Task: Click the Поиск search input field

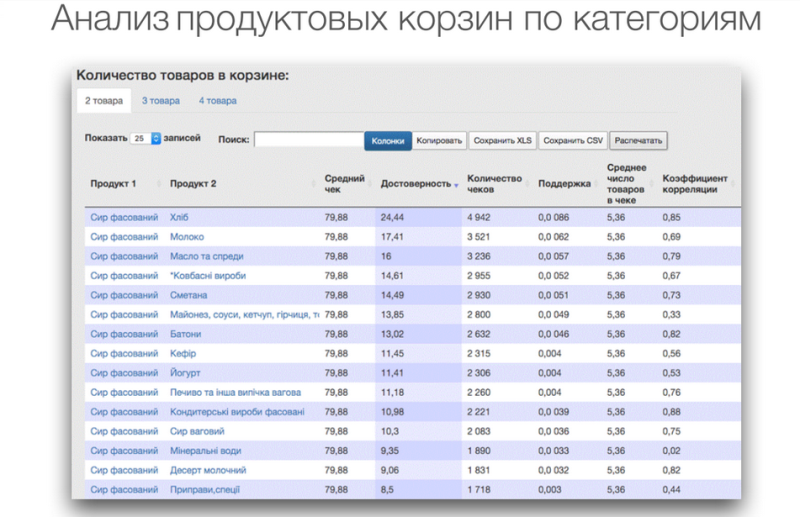Action: click(x=308, y=140)
